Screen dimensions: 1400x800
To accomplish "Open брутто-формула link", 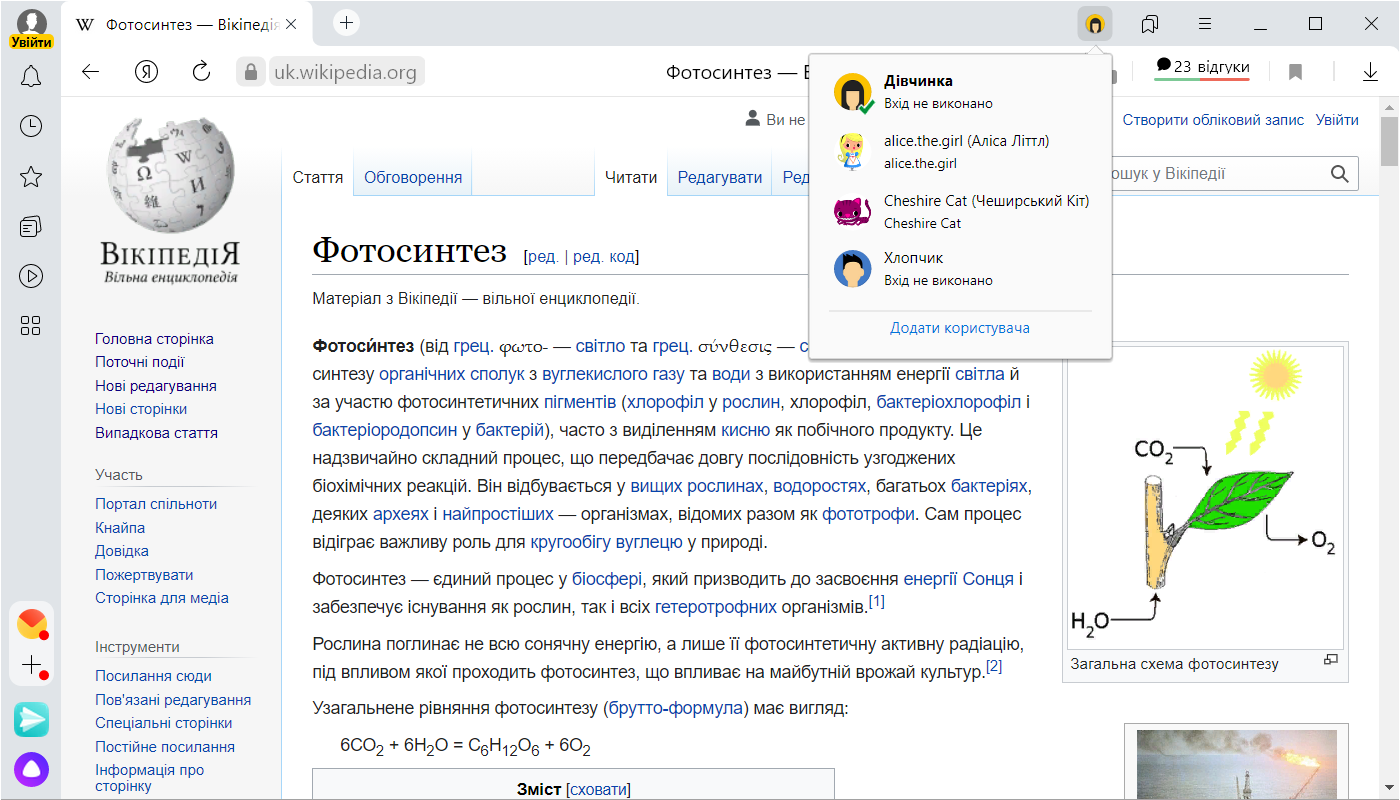I will click(675, 709).
